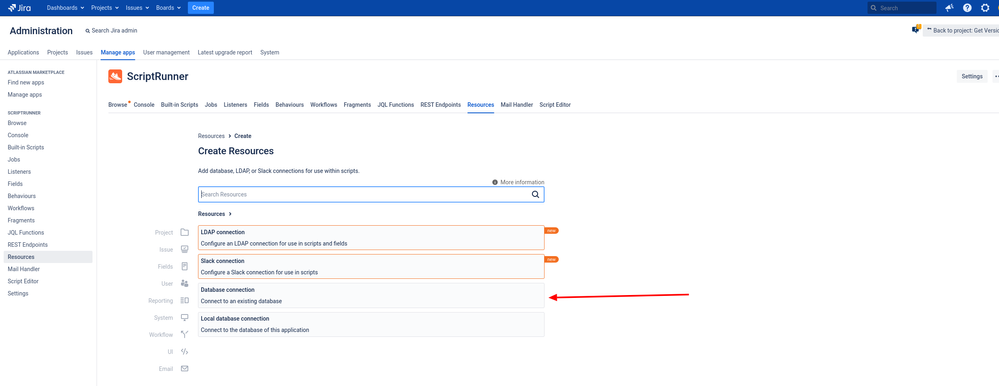The width and height of the screenshot is (999, 386).
Task: Open Script Editor tab
Action: 555,104
